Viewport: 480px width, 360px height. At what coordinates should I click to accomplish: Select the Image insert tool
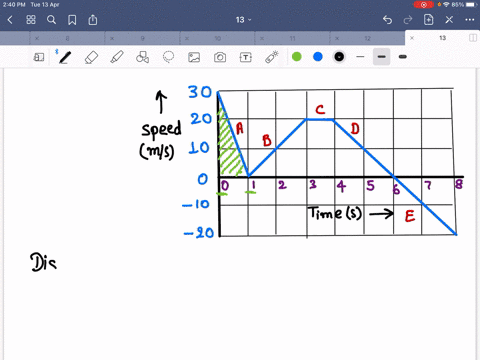click(x=194, y=57)
